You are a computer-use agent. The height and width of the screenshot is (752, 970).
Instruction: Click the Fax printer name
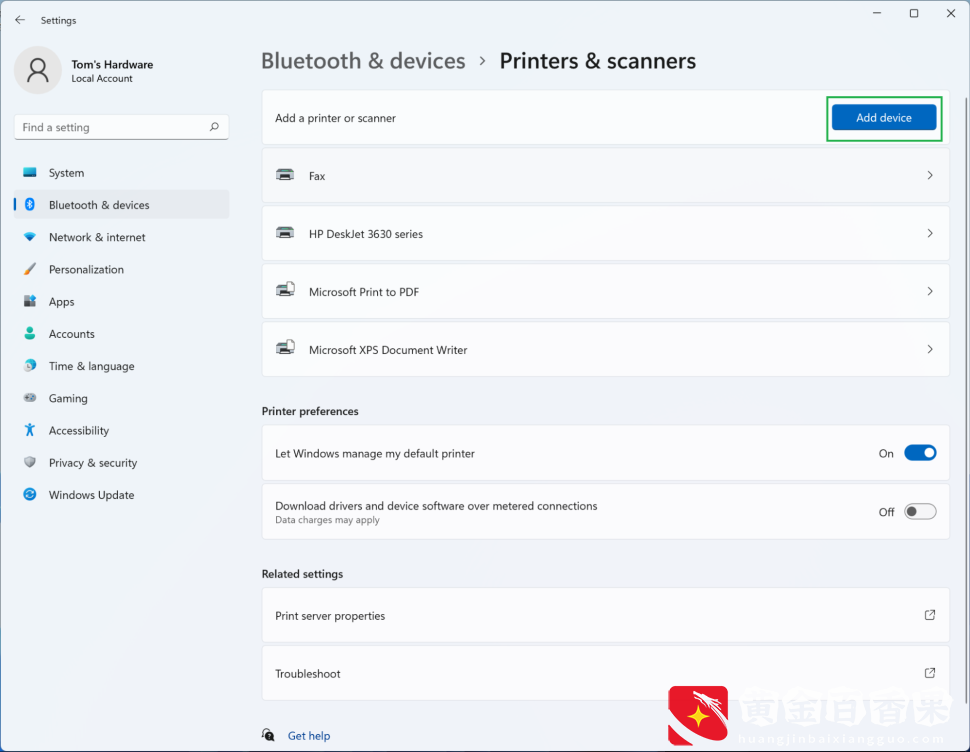(317, 176)
